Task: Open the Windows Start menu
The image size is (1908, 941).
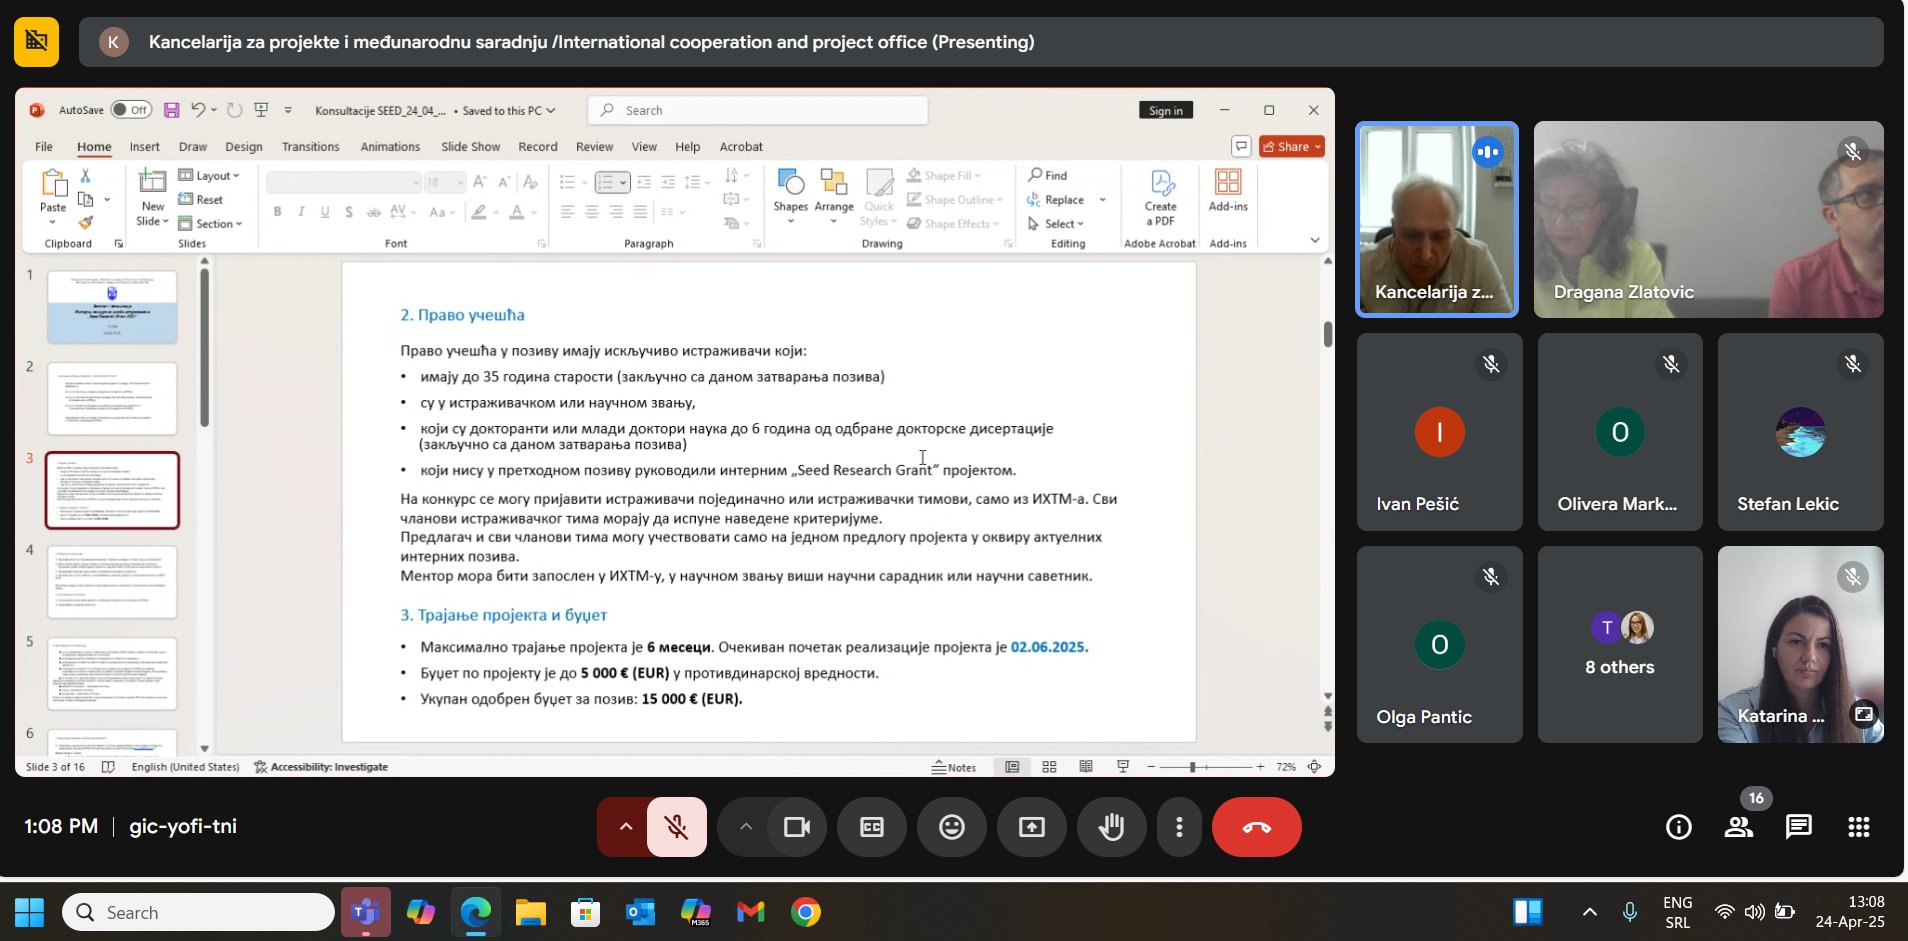Action: click(29, 912)
